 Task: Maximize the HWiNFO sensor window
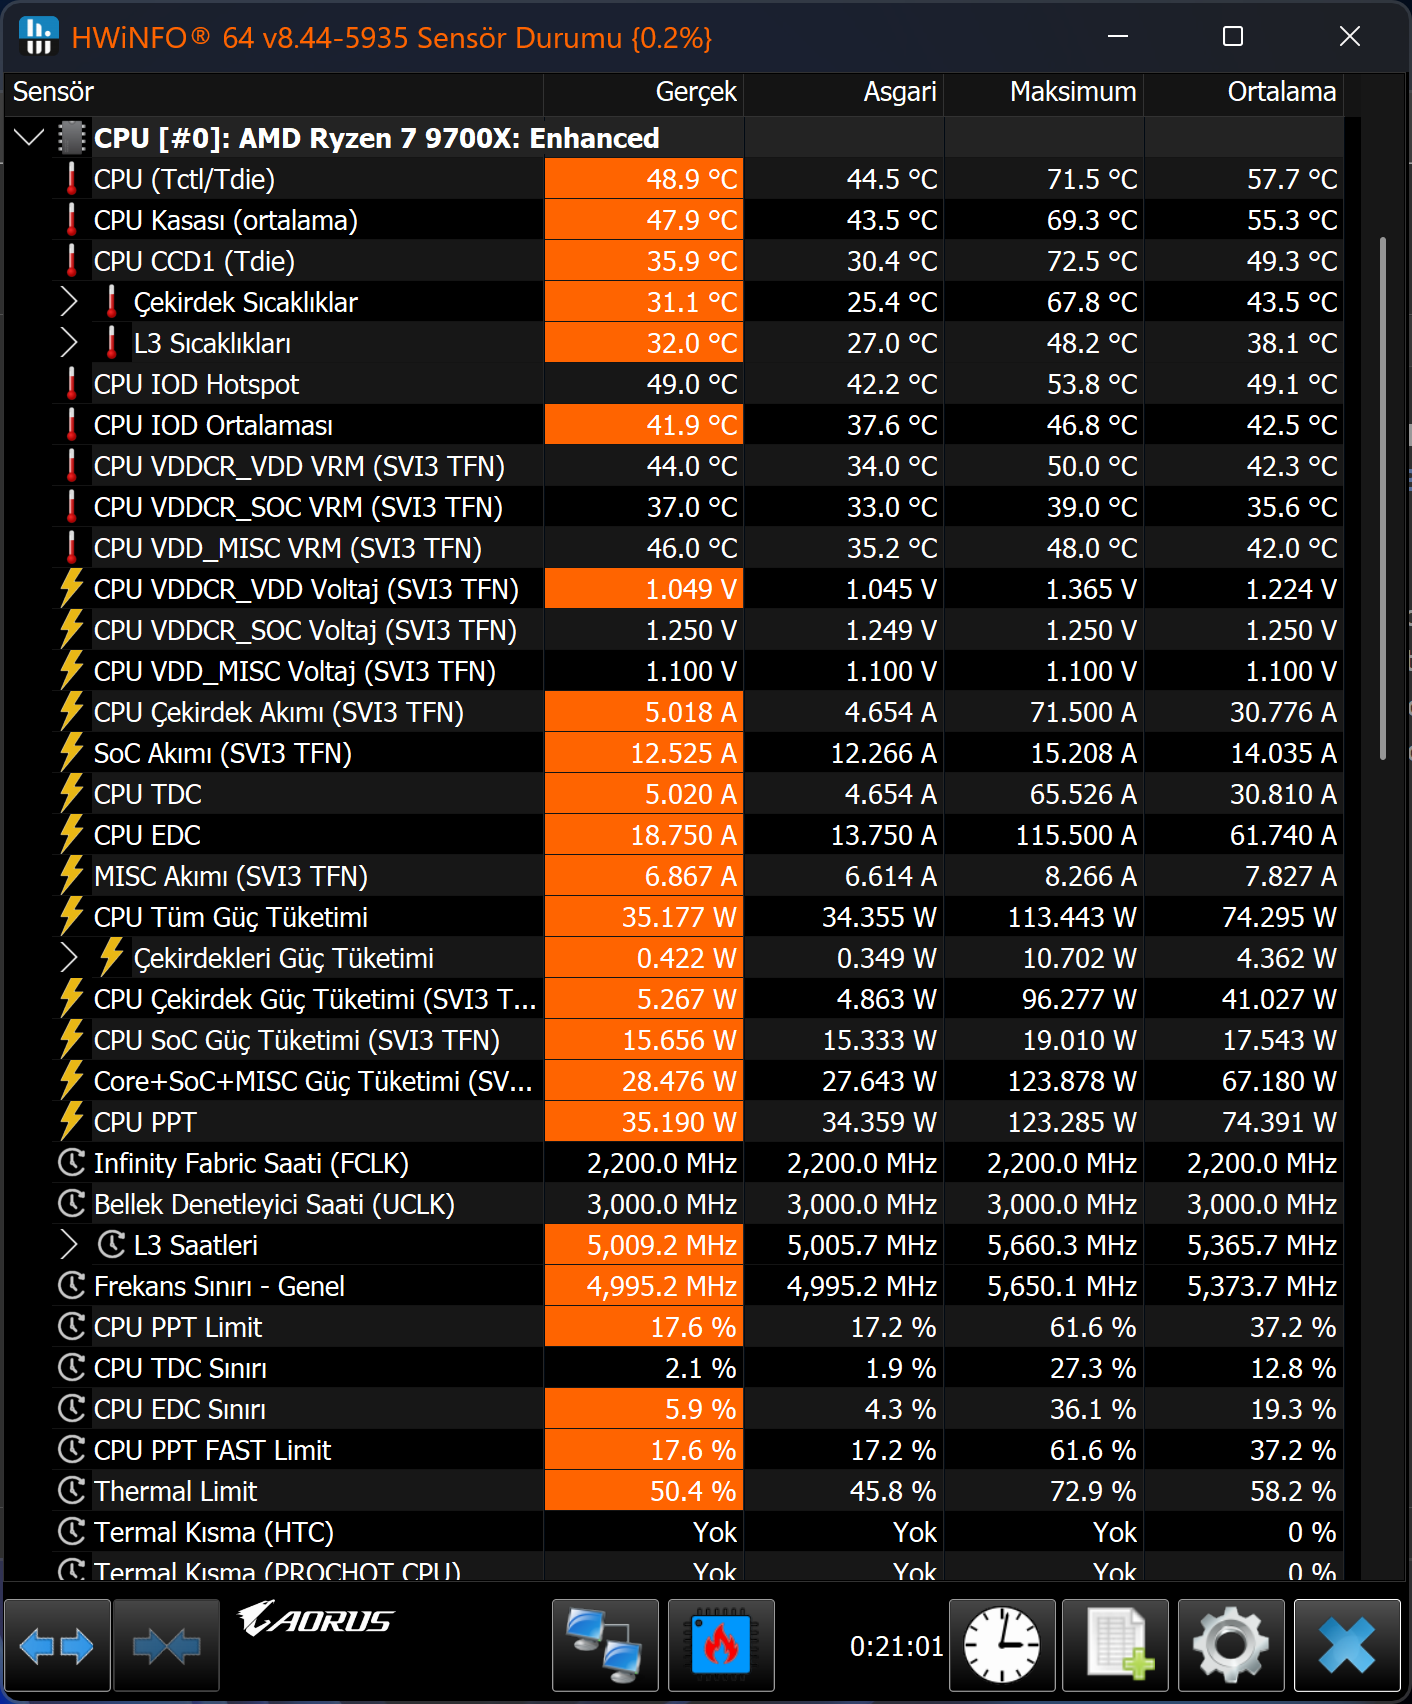tap(1233, 37)
